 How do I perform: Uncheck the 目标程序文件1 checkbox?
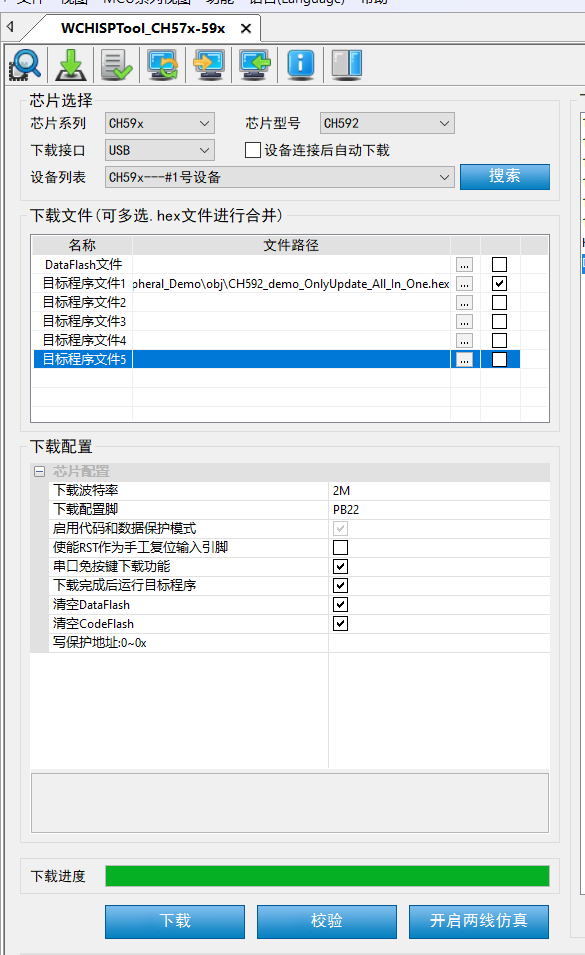[499, 283]
